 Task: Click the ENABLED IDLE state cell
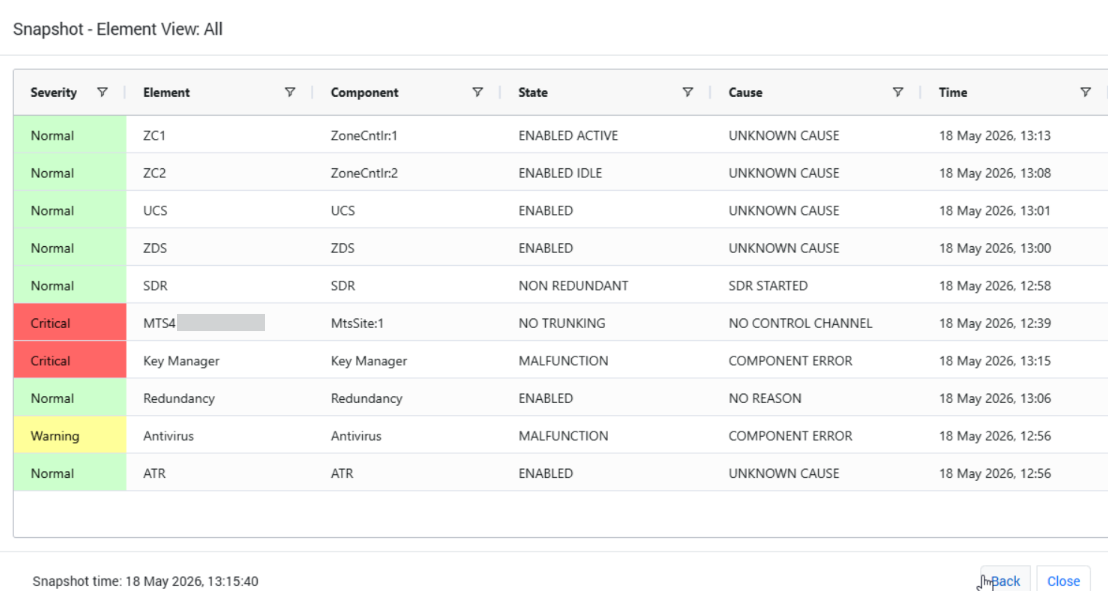606,173
